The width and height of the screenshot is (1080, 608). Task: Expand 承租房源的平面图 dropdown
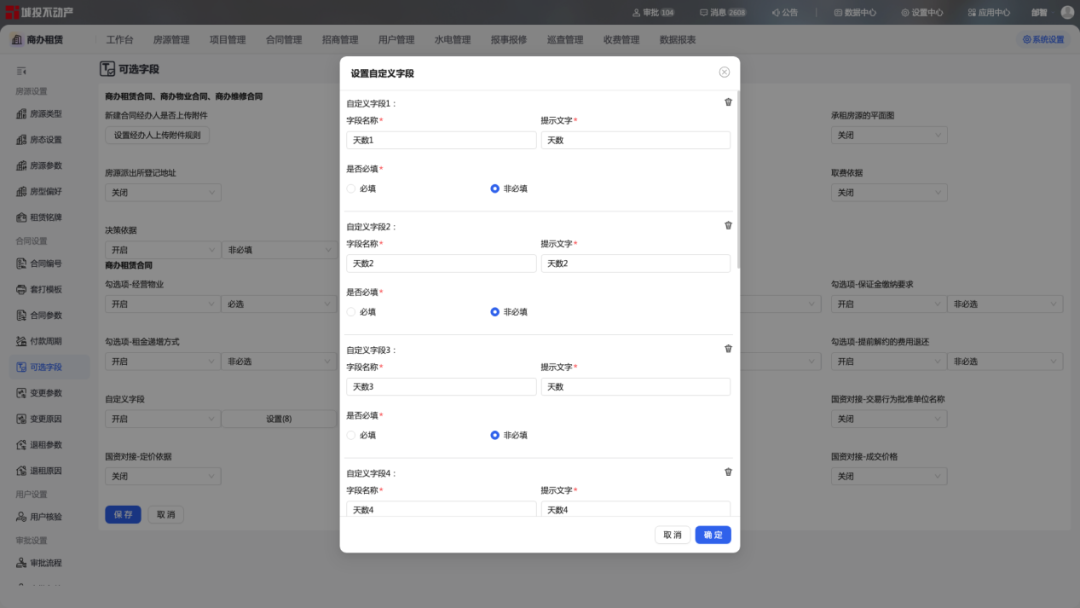pyautogui.click(x=888, y=135)
